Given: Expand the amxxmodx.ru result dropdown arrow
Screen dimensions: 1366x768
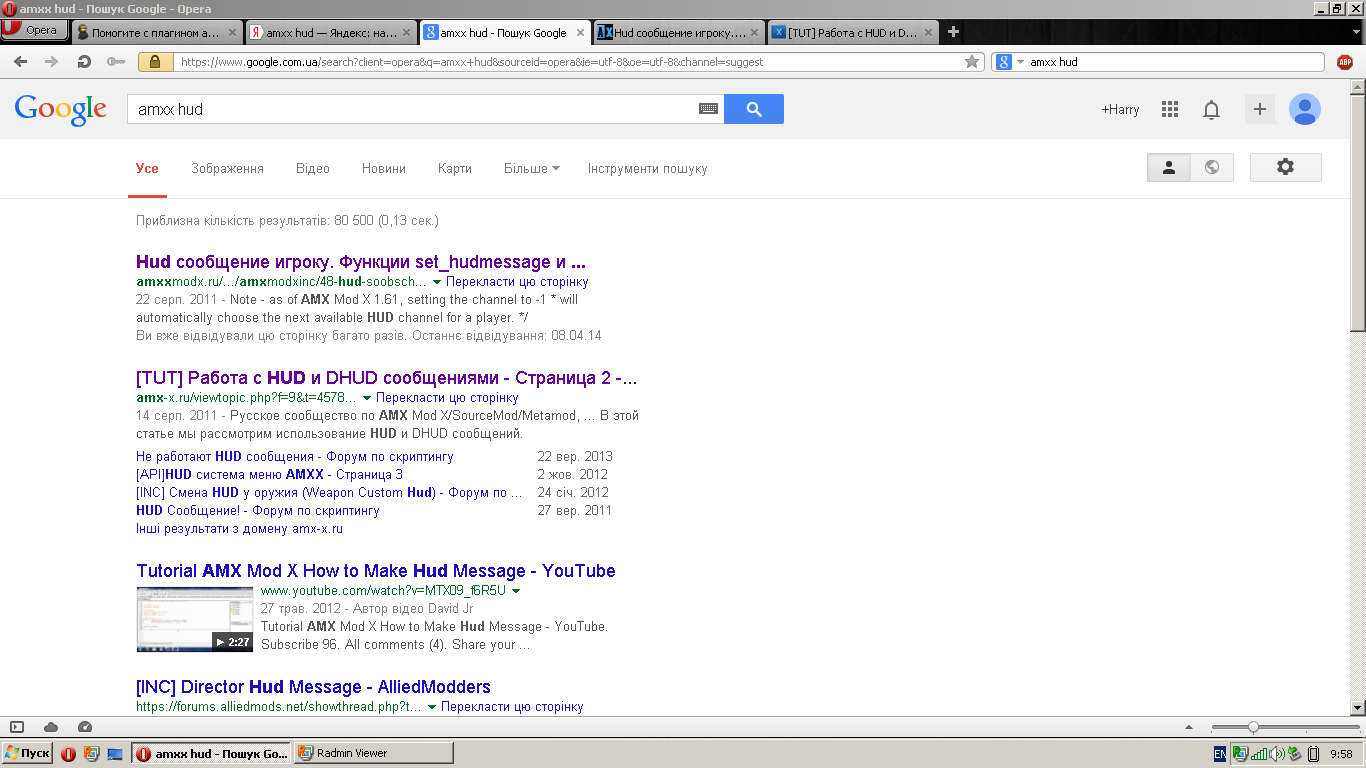Looking at the screenshot, I should pyautogui.click(x=438, y=282).
